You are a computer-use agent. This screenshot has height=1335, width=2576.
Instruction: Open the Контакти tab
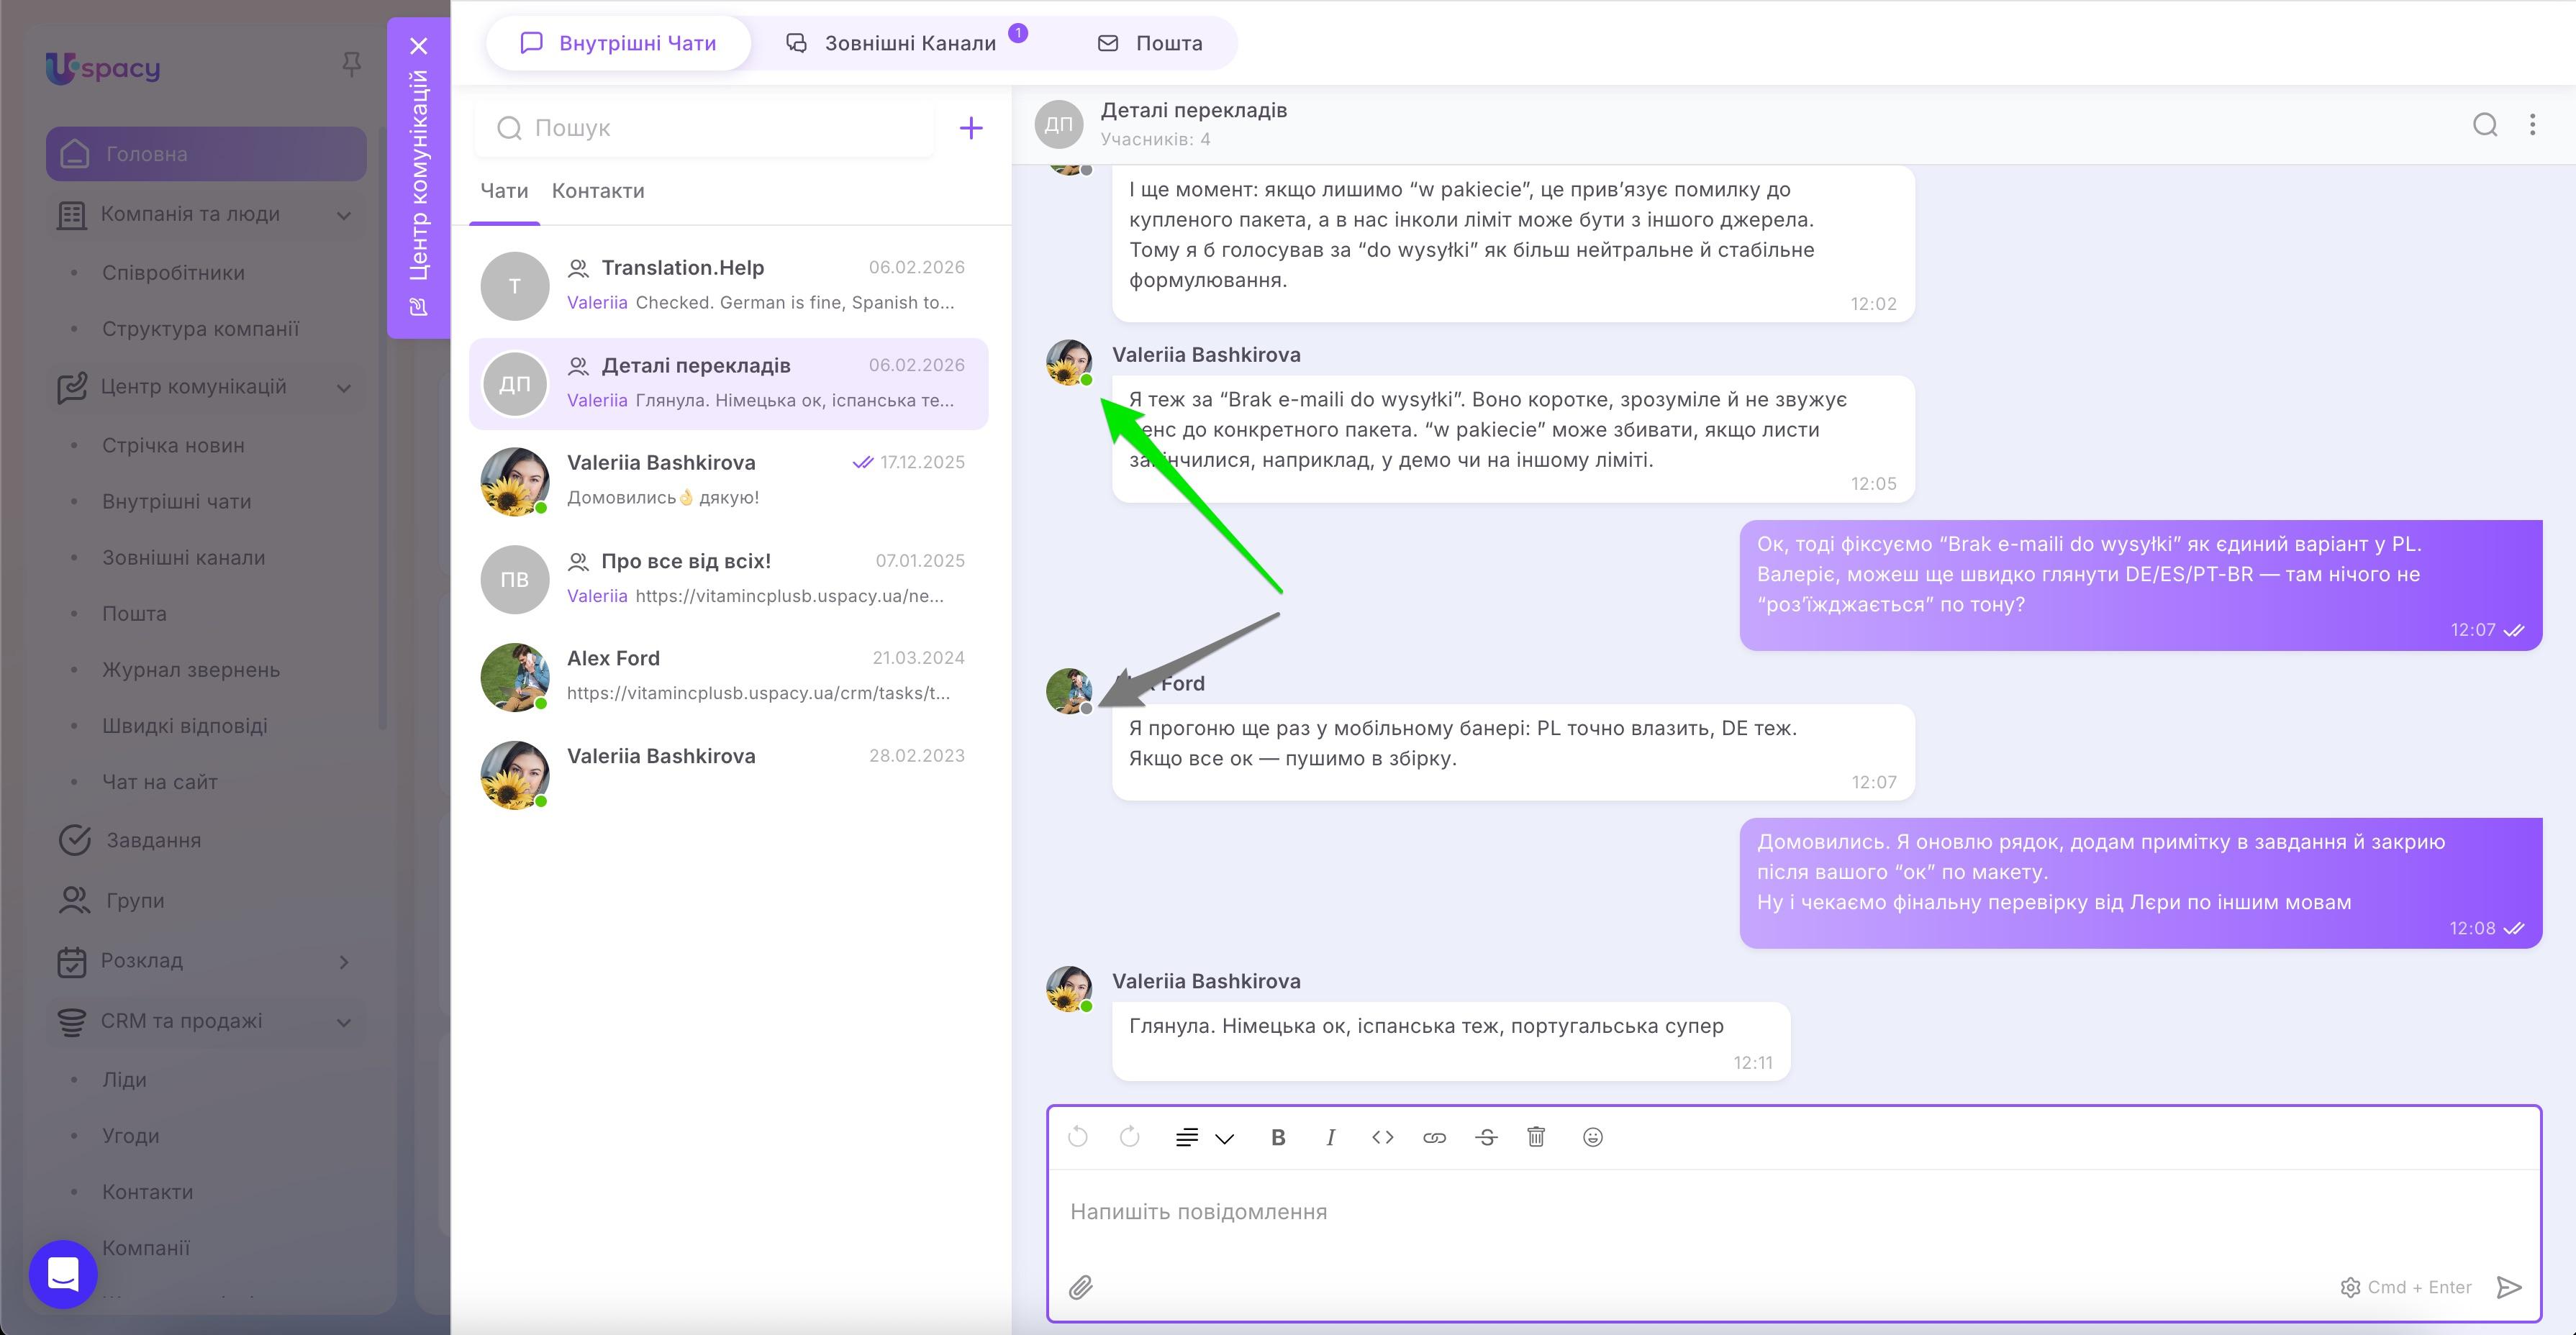[598, 190]
